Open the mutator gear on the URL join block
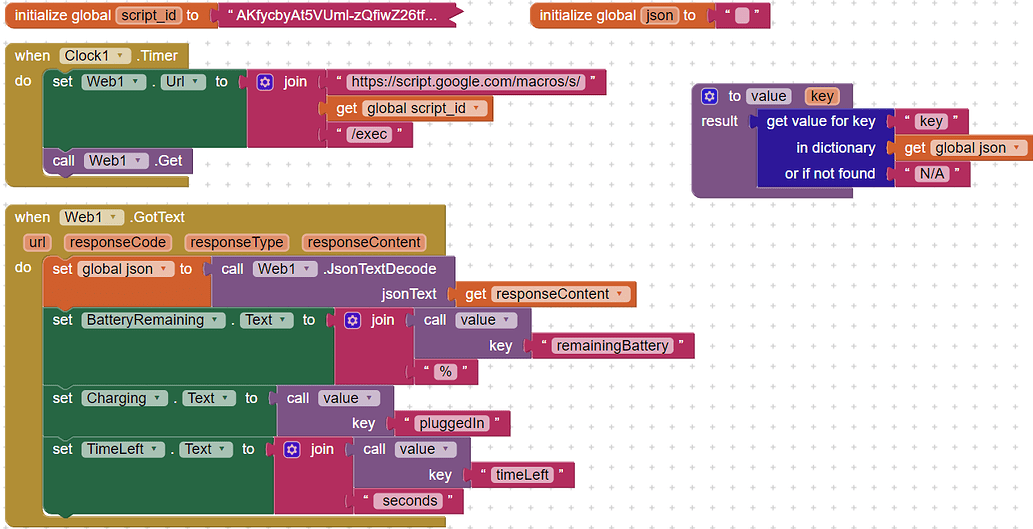1033x529 pixels. tap(265, 82)
